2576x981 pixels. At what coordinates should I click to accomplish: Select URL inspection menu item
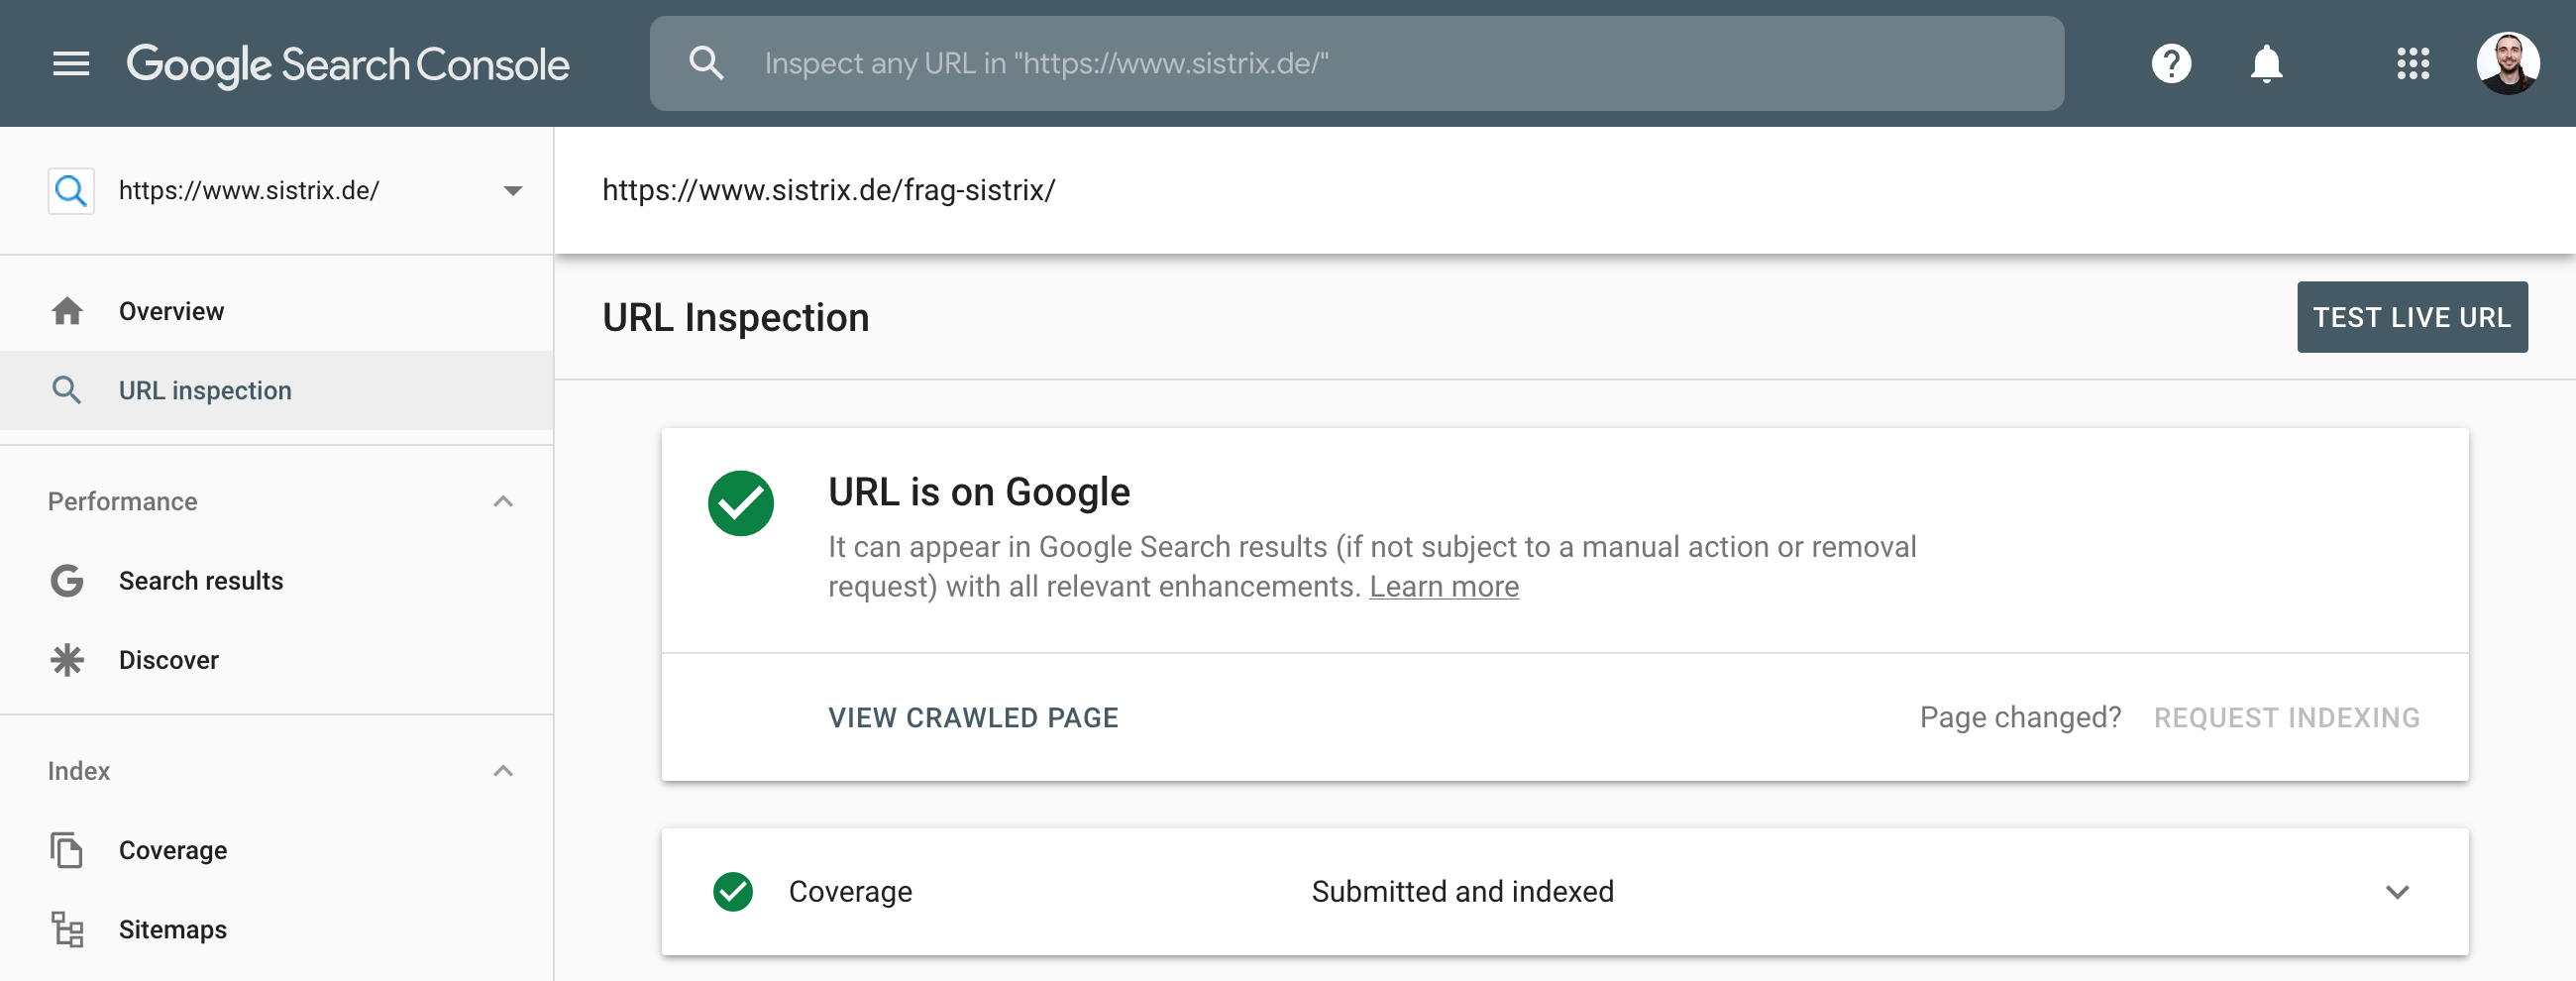277,390
